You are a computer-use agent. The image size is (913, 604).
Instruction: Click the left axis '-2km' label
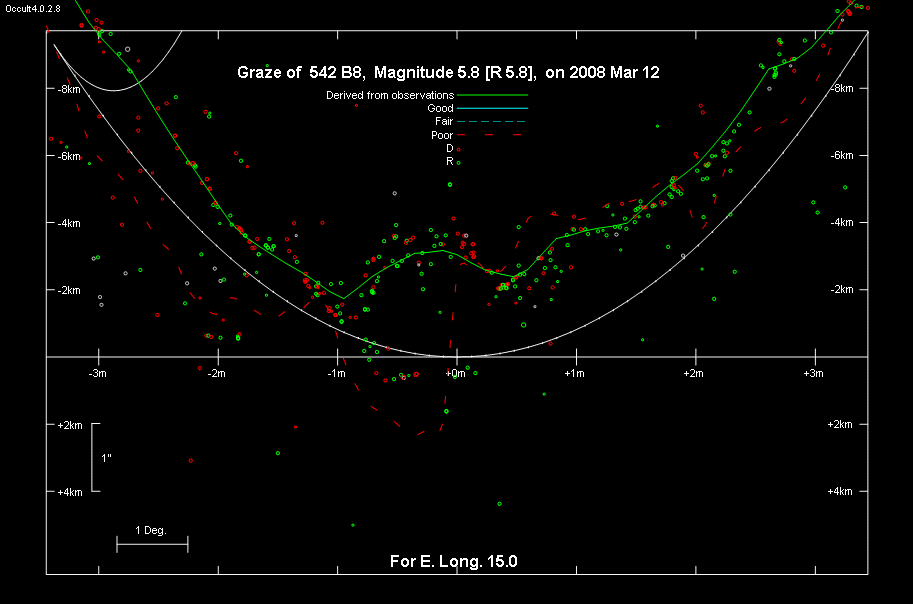69,290
